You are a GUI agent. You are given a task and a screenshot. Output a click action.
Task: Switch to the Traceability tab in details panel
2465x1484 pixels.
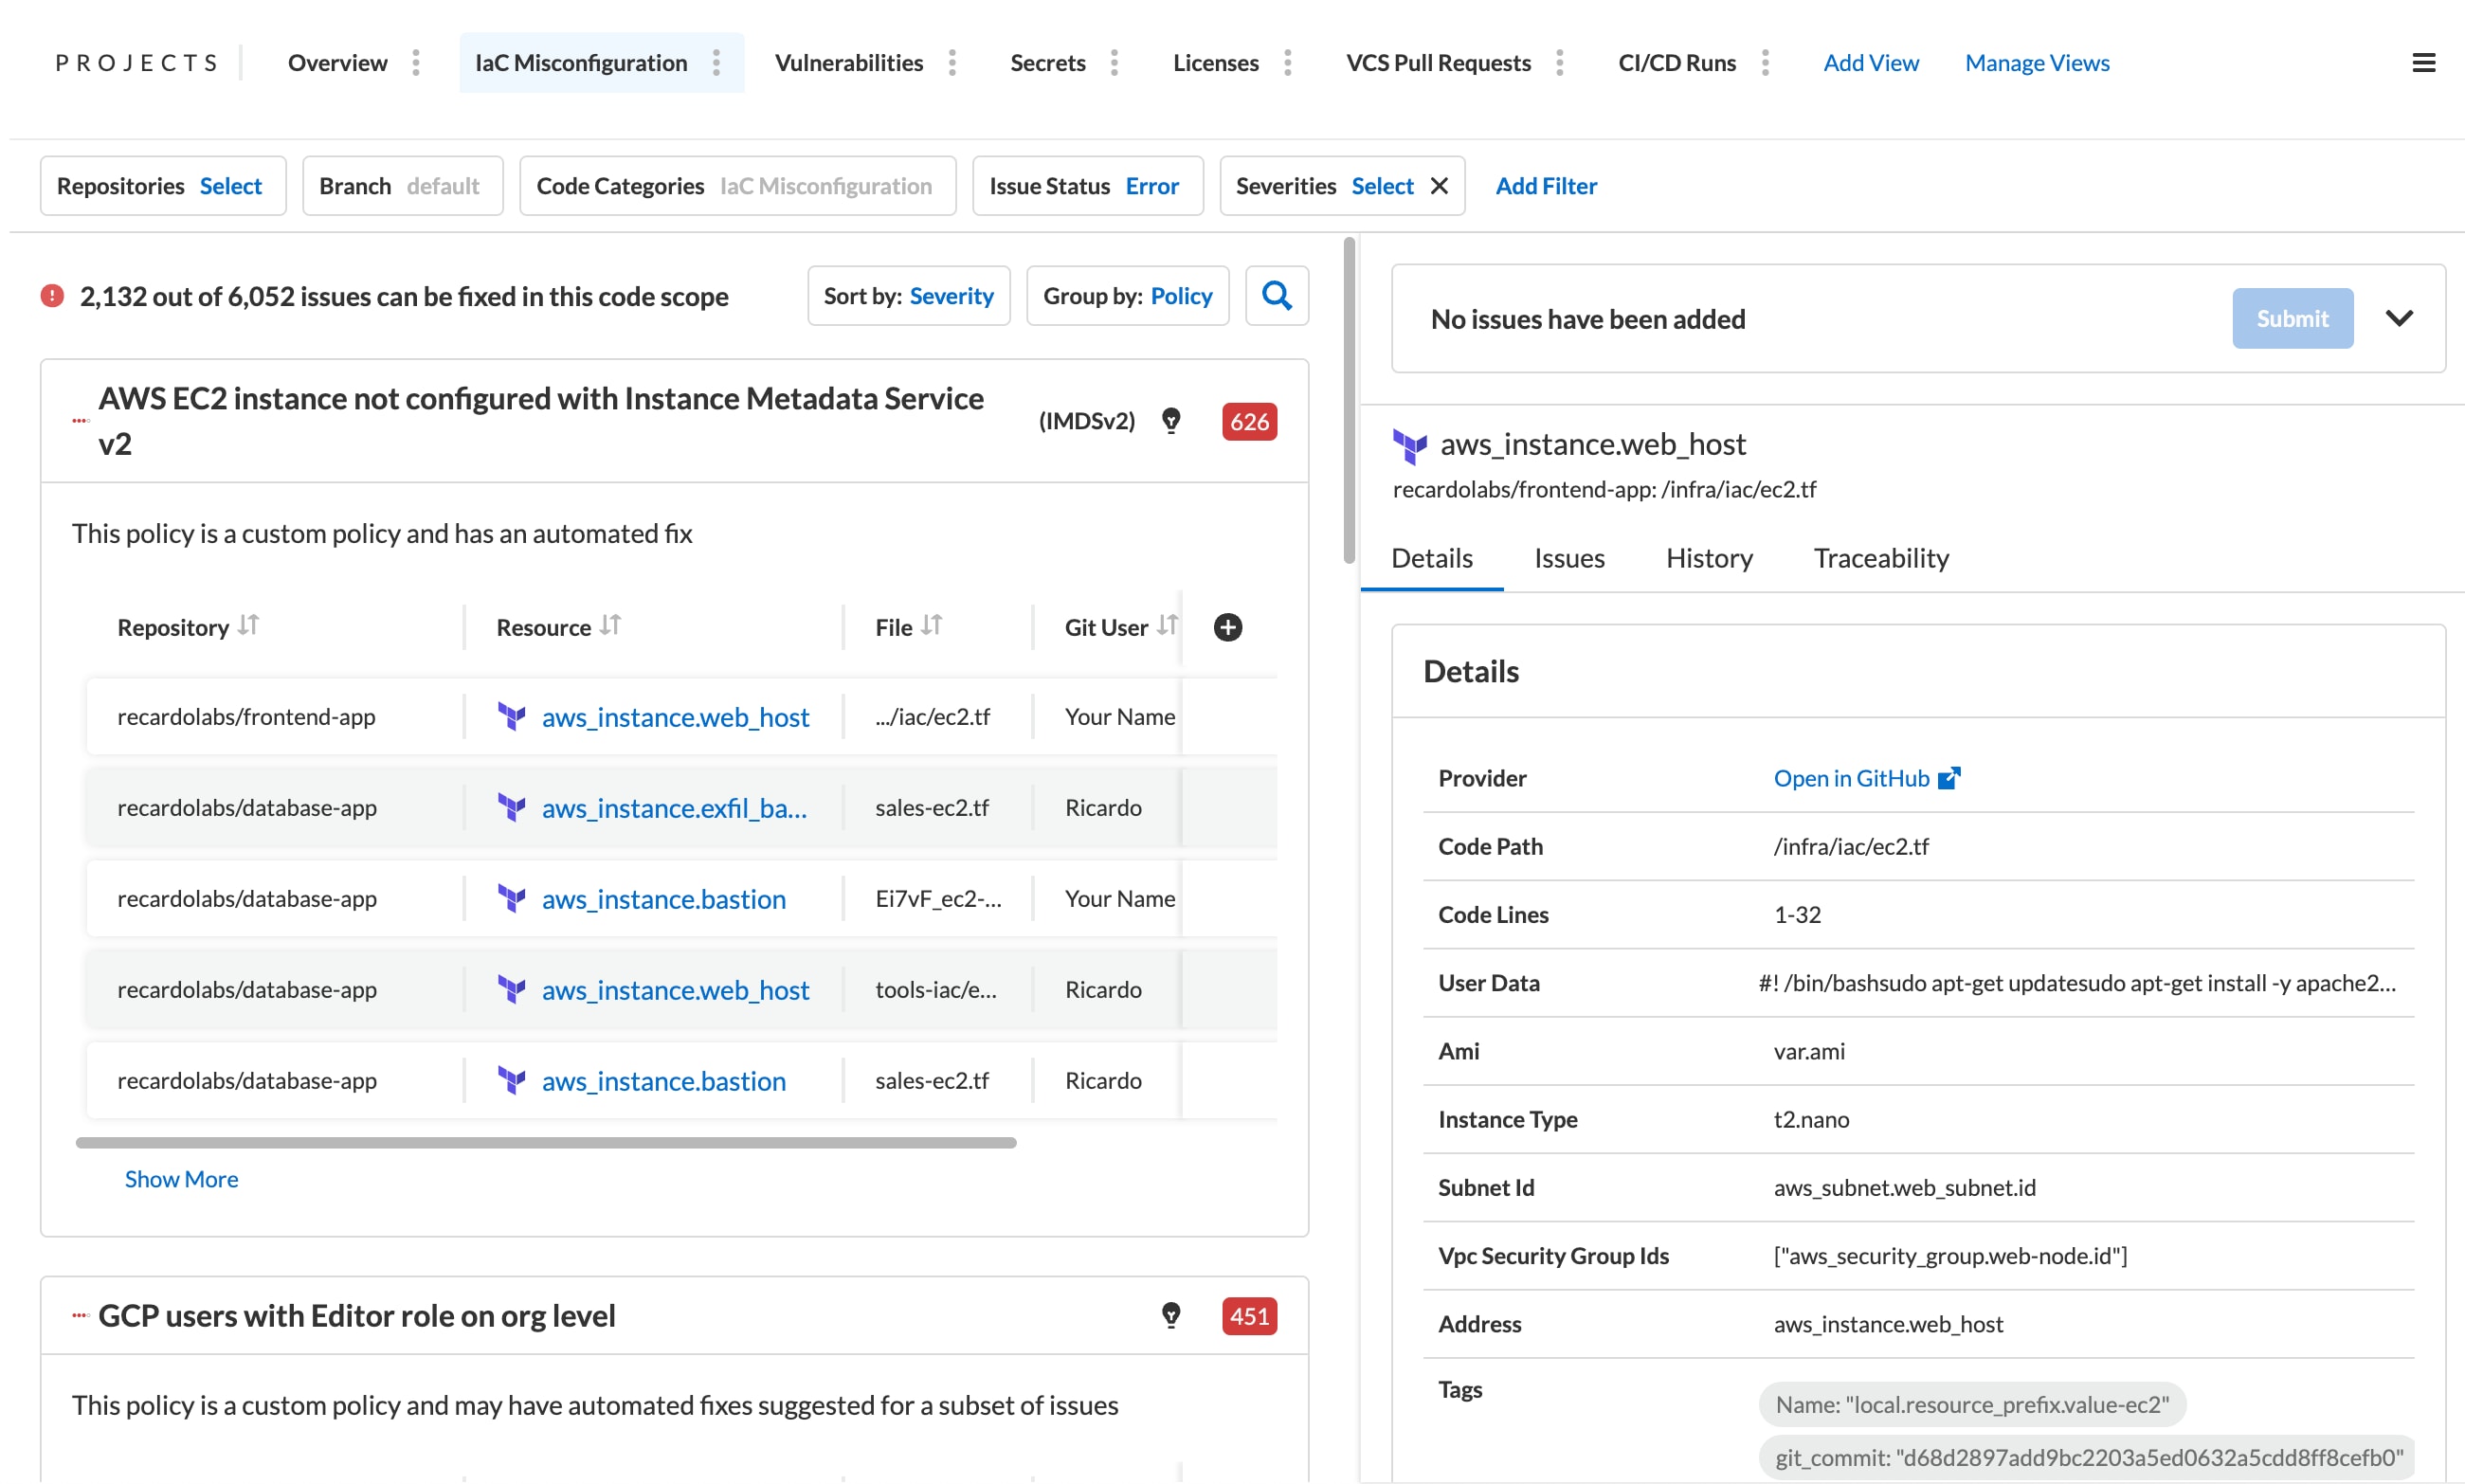(1882, 558)
